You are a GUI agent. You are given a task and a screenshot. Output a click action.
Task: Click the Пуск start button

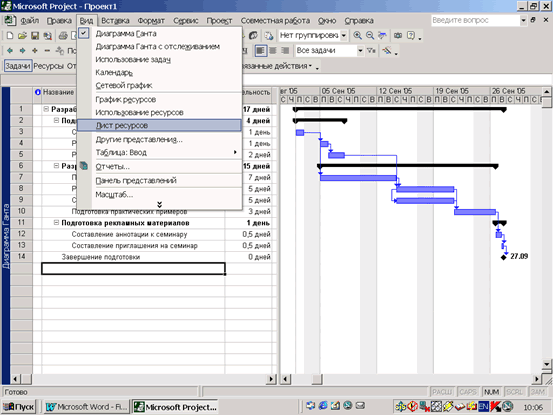(19, 407)
